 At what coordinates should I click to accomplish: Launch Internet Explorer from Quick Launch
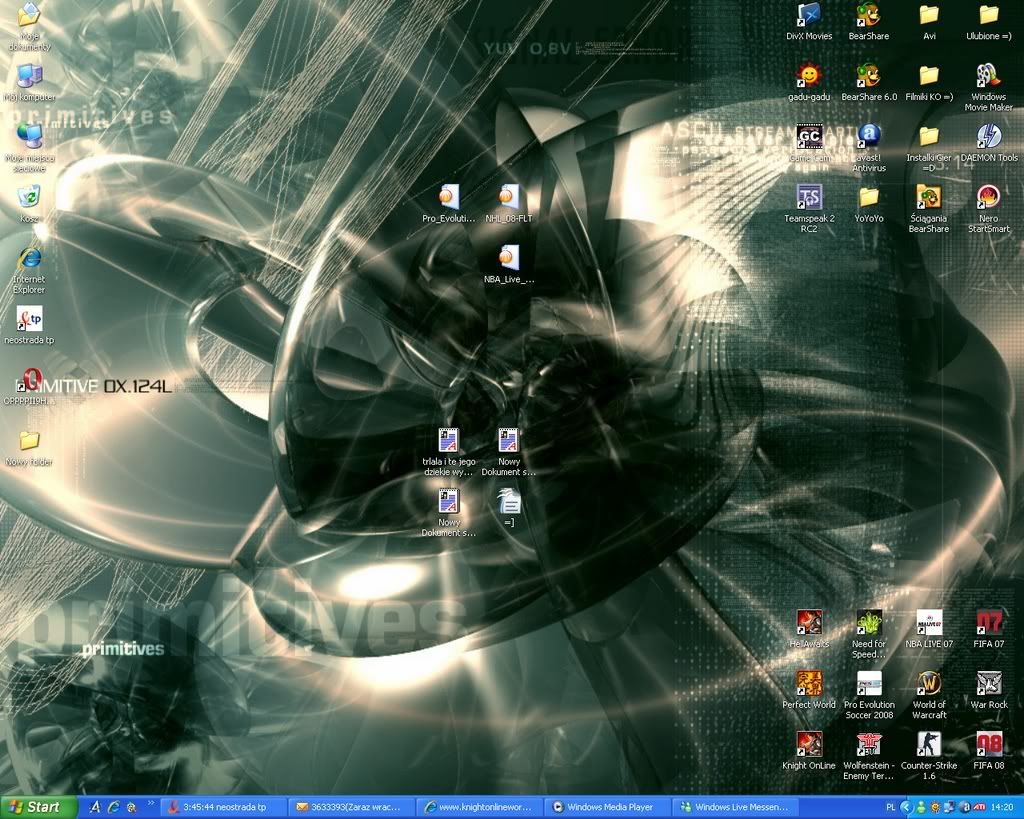click(x=114, y=807)
